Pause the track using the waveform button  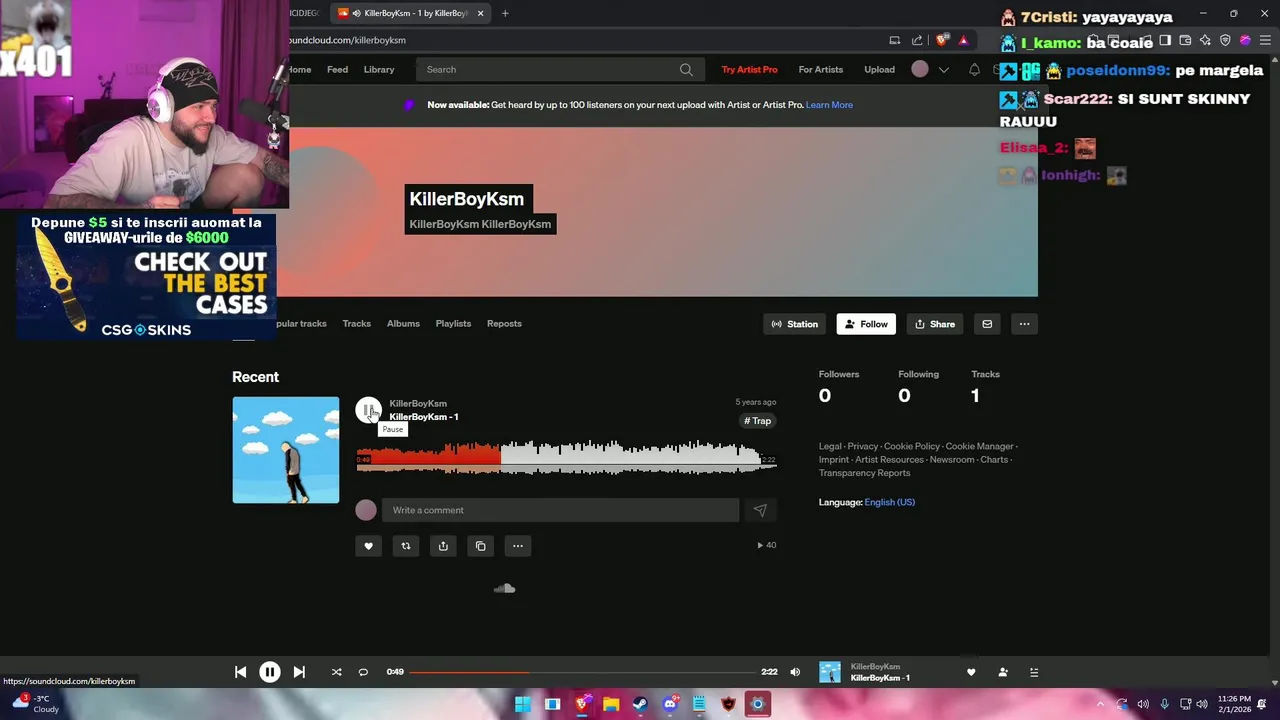(368, 410)
